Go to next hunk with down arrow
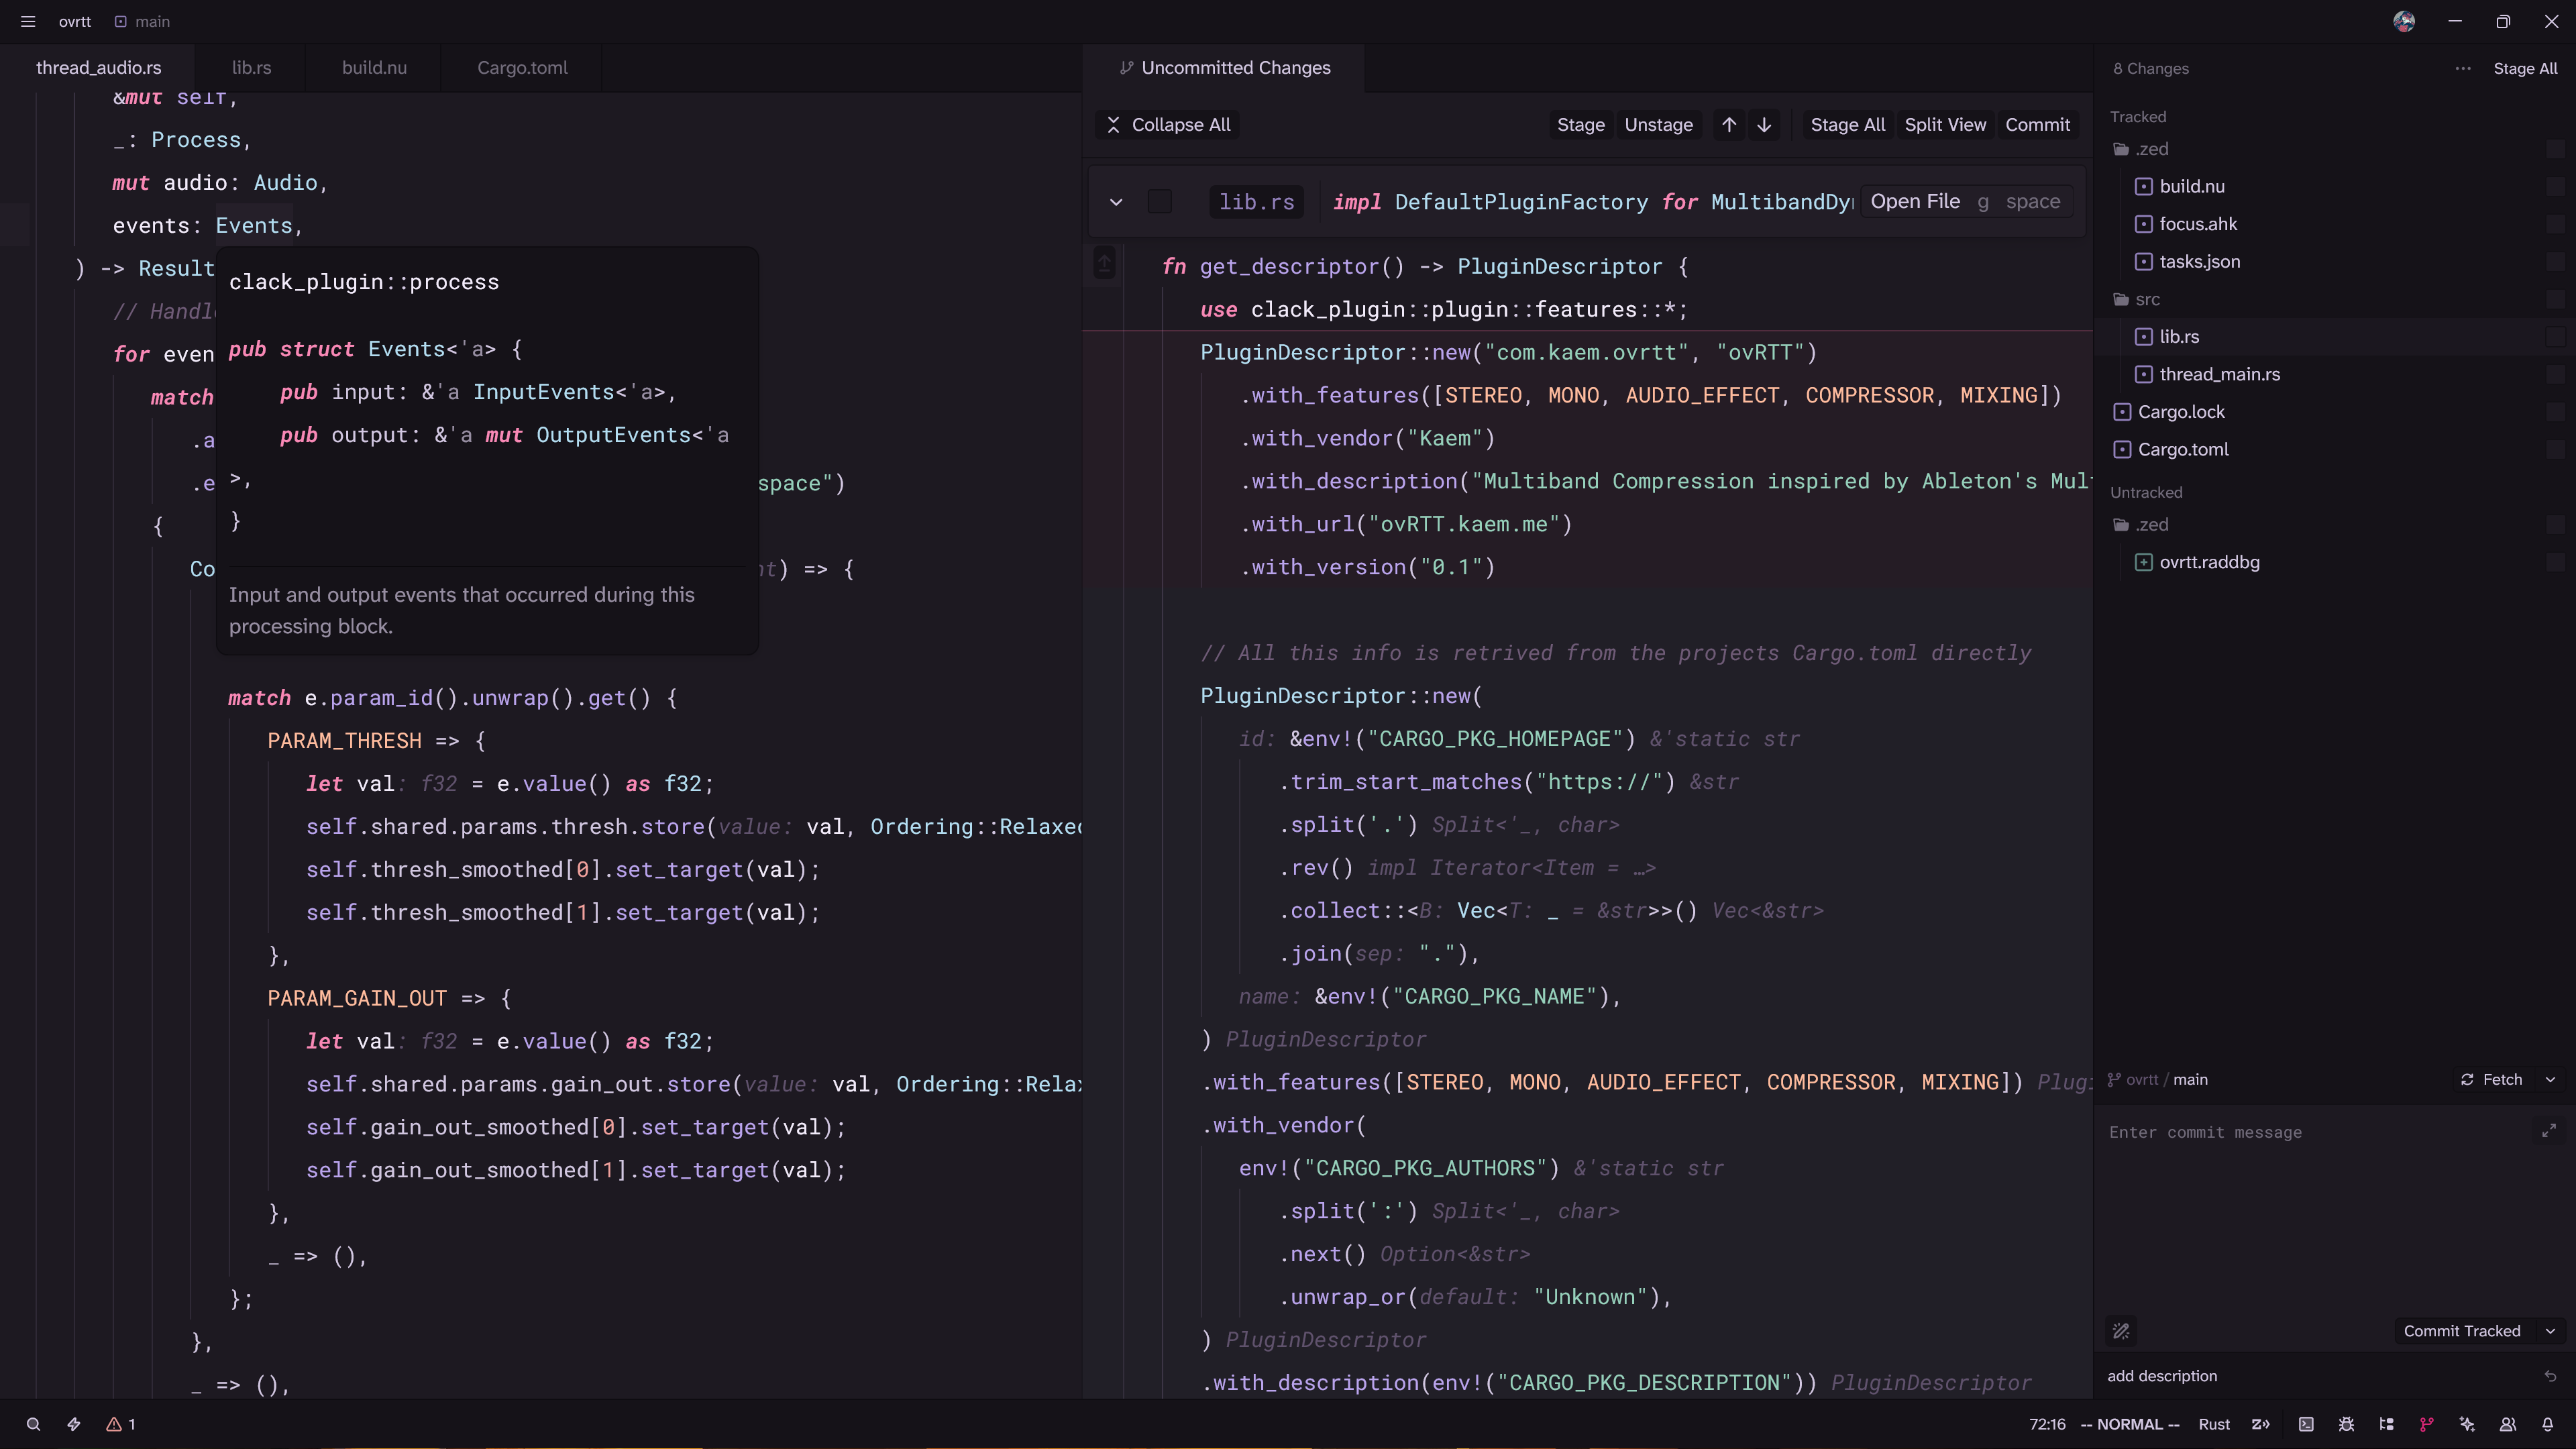 coord(1764,124)
